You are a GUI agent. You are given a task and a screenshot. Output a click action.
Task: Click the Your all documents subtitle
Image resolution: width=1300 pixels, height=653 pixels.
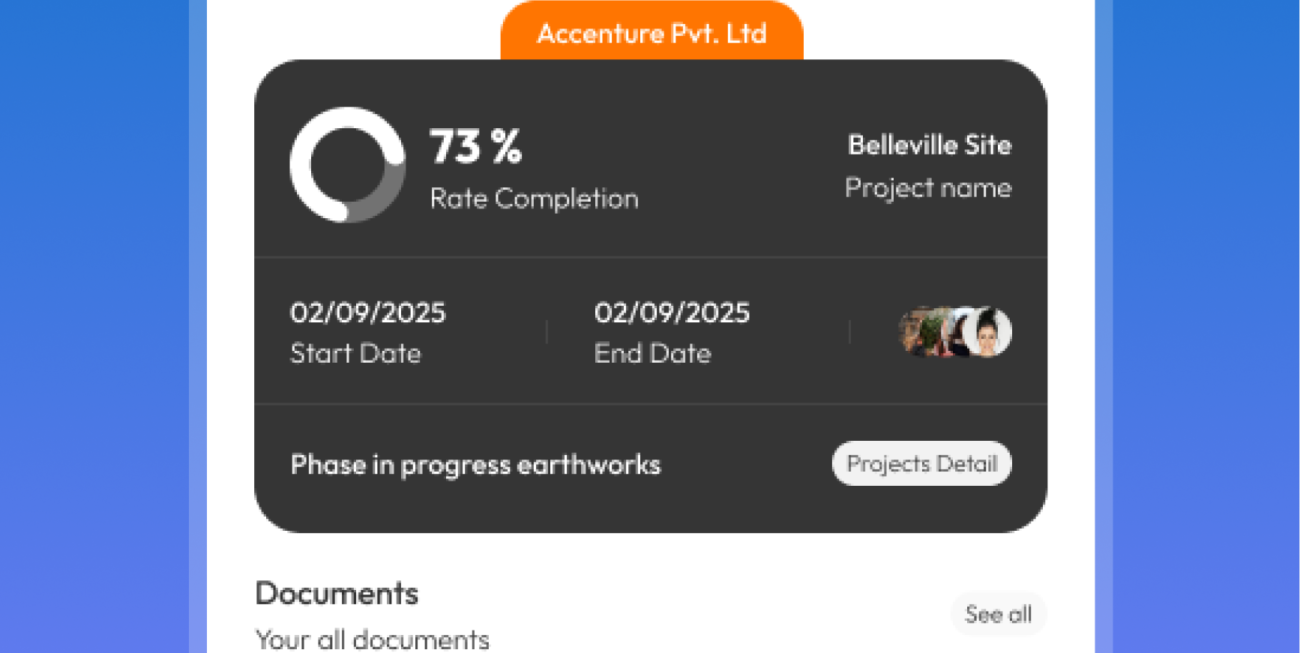click(x=372, y=639)
